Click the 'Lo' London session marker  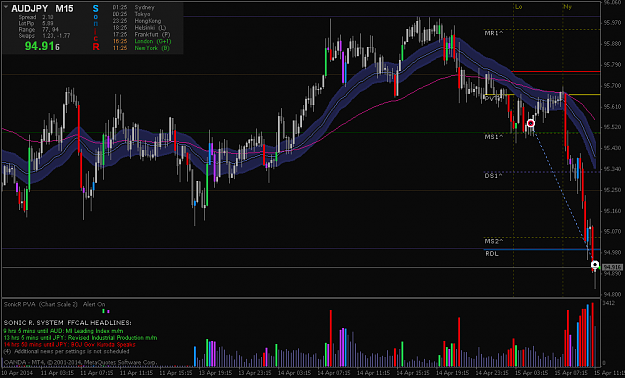(519, 7)
